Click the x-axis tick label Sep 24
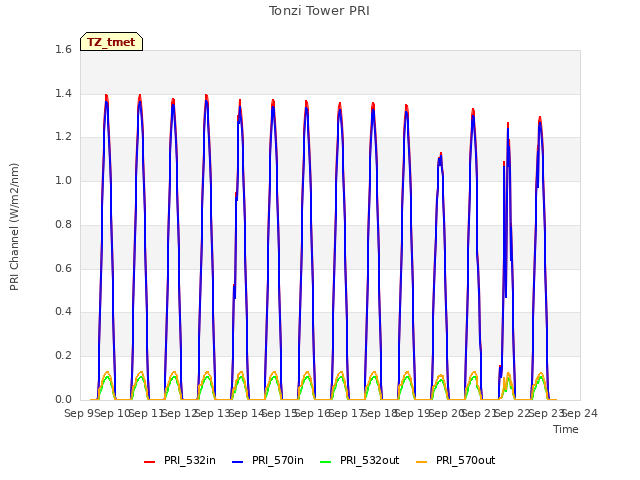Viewport: 640px width, 480px height. [580, 413]
